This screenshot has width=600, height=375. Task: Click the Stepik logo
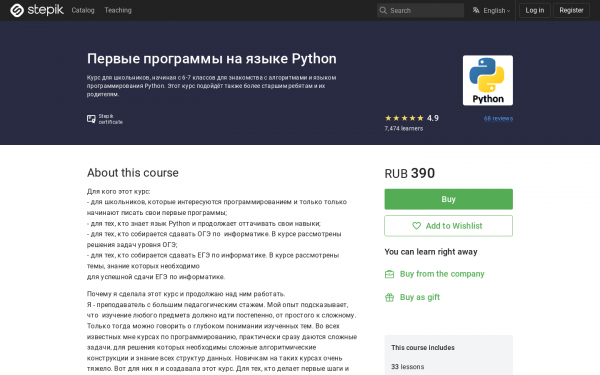pos(37,10)
